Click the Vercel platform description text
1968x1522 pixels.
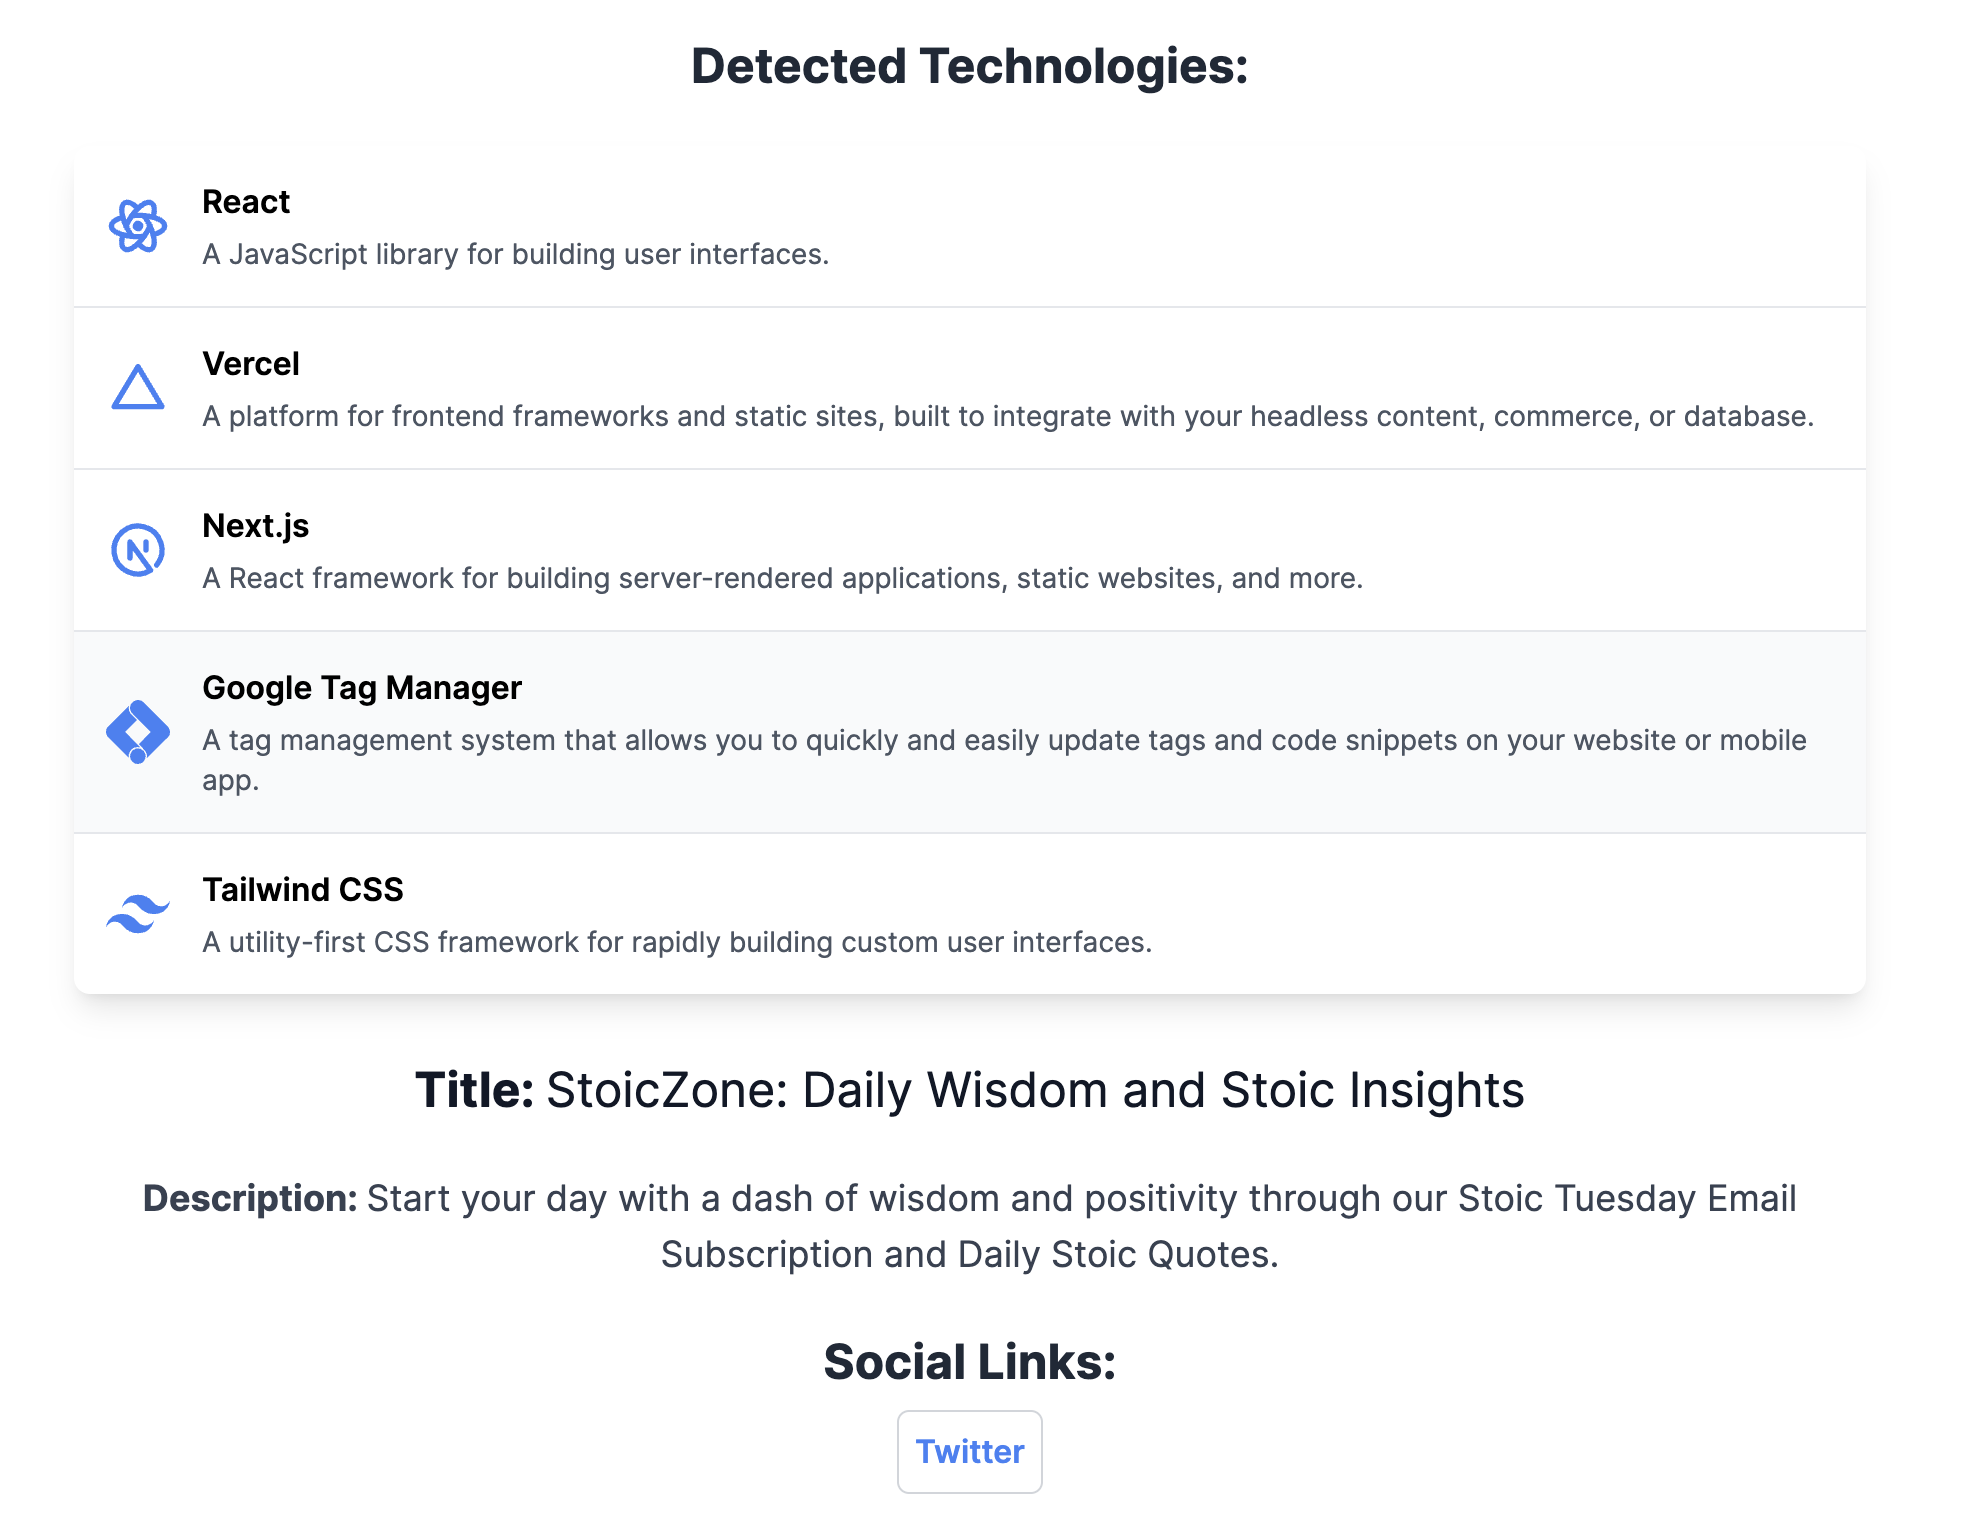tap(1008, 417)
